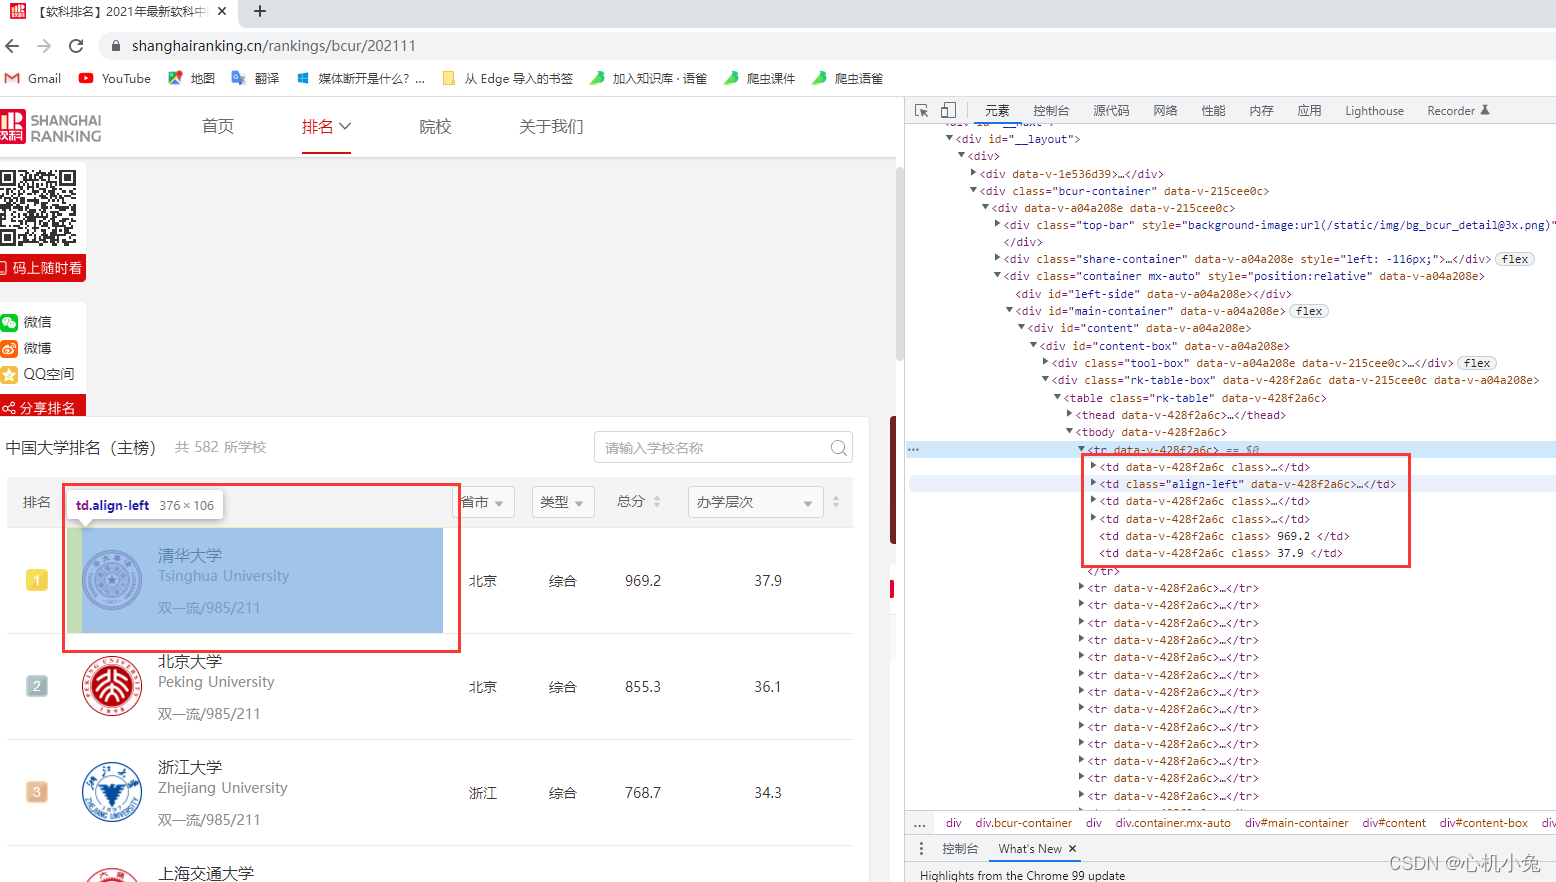The width and height of the screenshot is (1556, 882).
Task: Open a new tab with the plus icon
Action: click(x=260, y=11)
